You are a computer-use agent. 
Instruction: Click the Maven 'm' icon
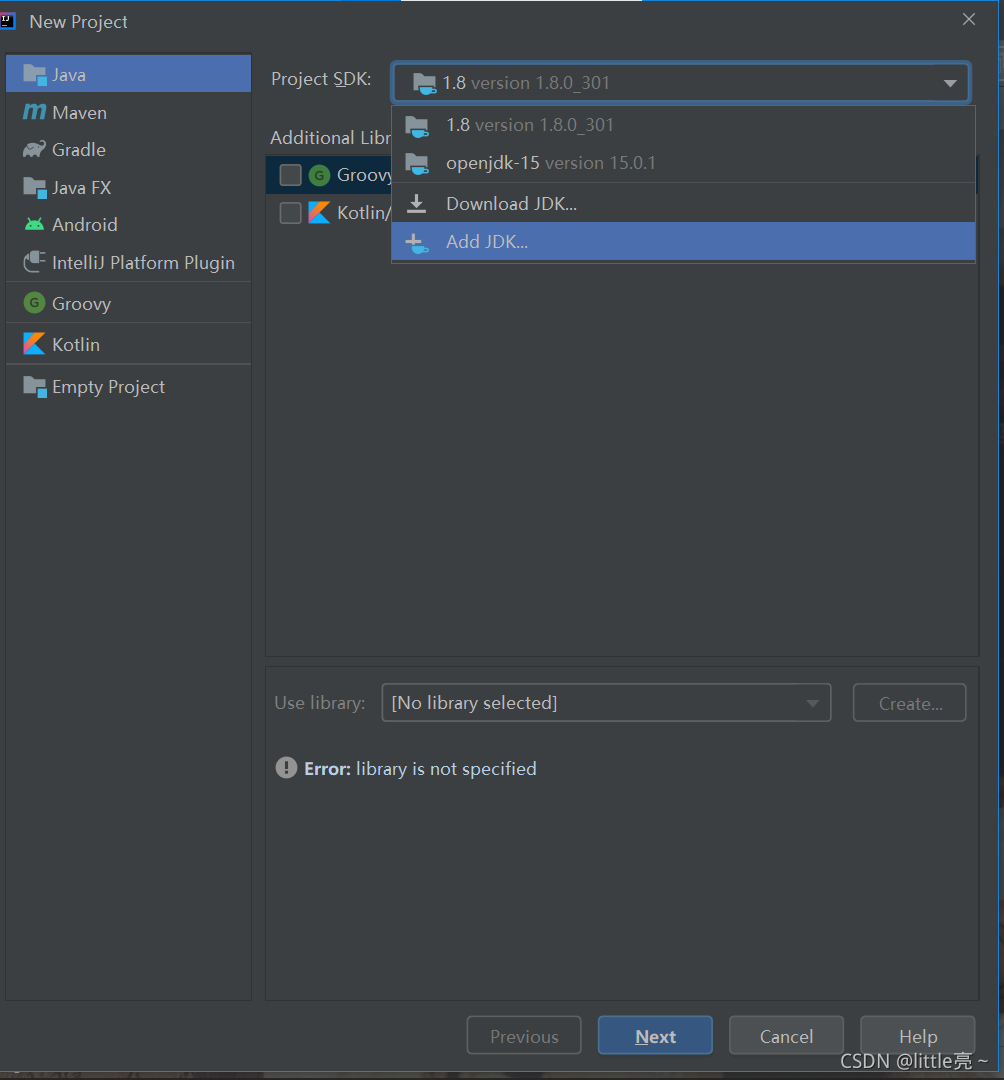pyautogui.click(x=34, y=112)
